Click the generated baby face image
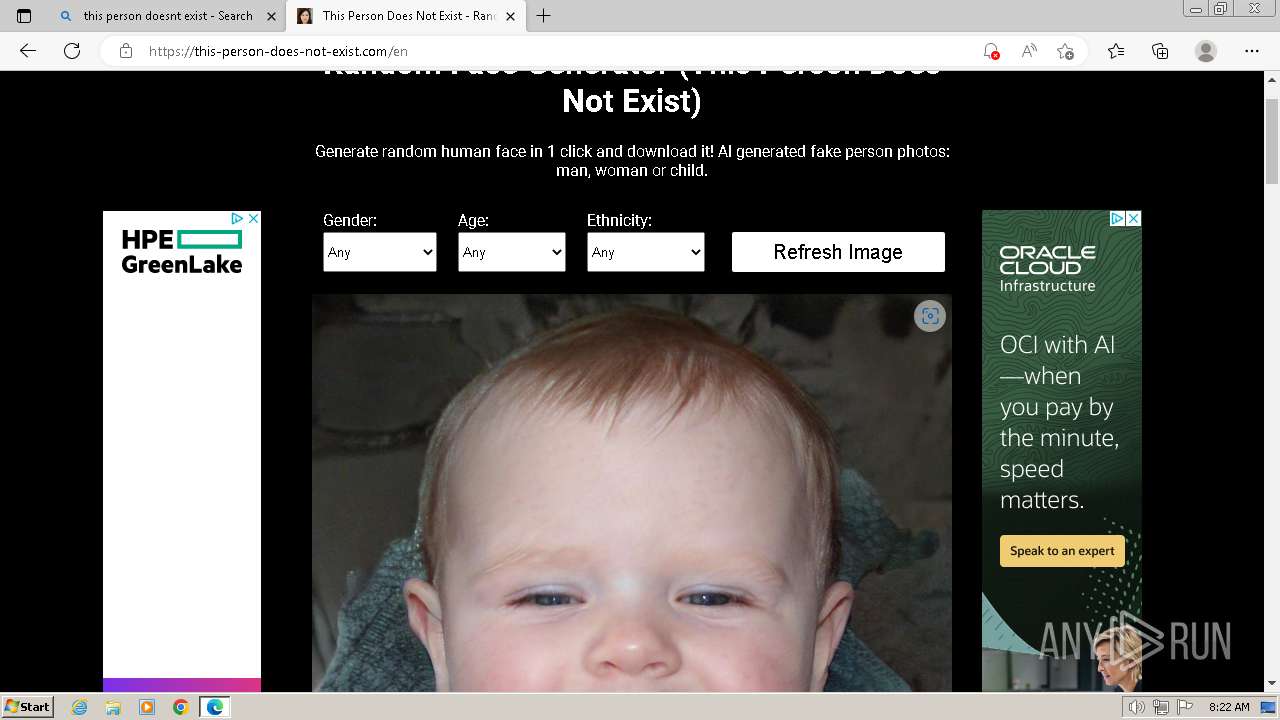1280x720 pixels. click(x=632, y=493)
